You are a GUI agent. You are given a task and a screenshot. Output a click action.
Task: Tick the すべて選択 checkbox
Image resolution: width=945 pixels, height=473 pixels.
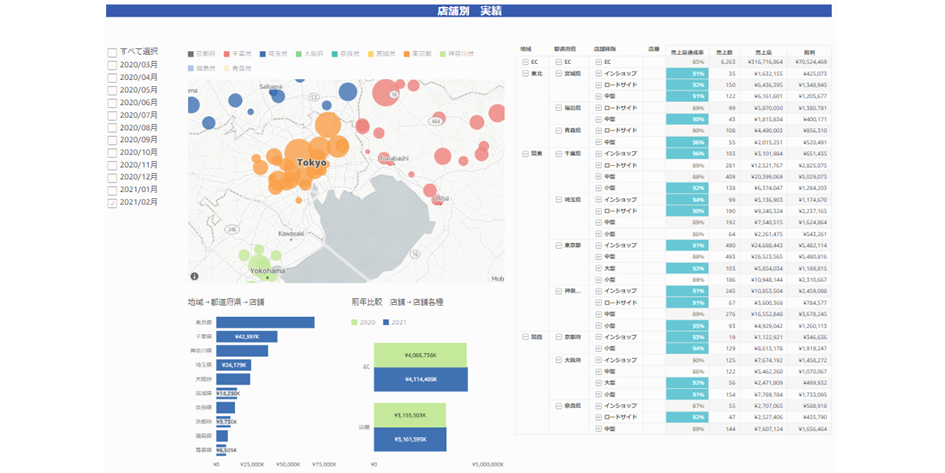[x=112, y=52]
